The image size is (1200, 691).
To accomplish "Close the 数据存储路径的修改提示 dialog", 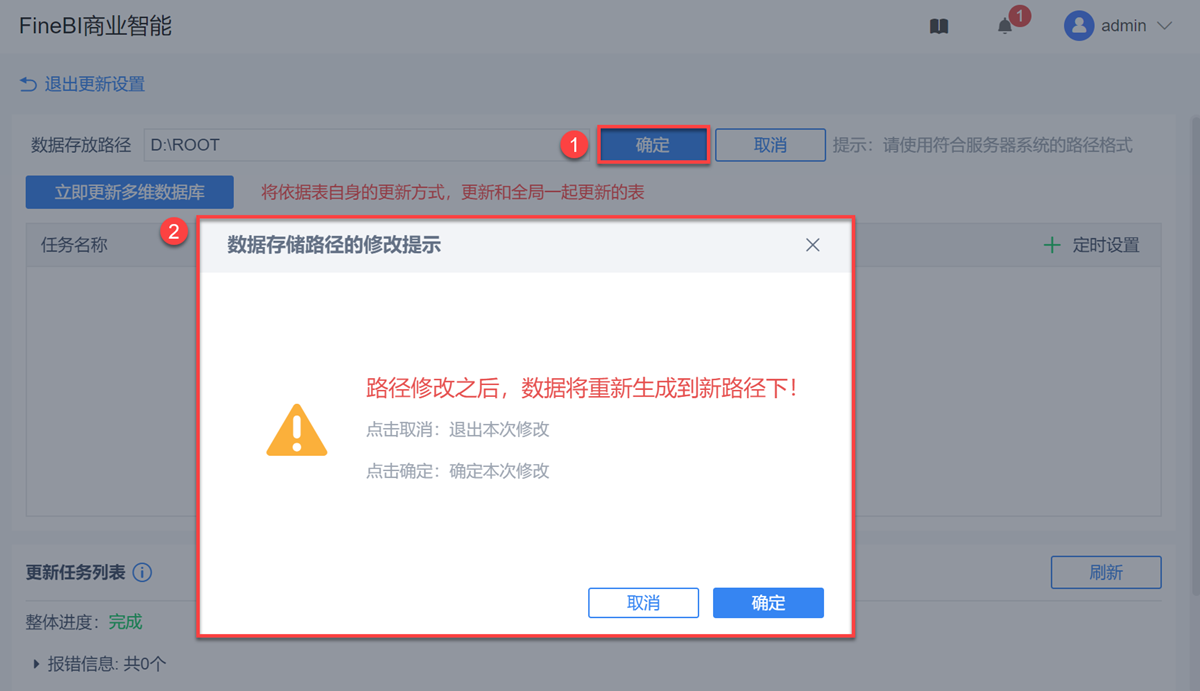I will point(813,245).
